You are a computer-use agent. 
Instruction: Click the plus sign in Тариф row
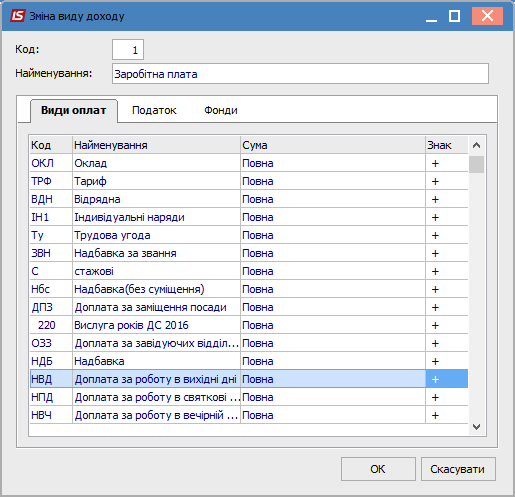click(435, 181)
